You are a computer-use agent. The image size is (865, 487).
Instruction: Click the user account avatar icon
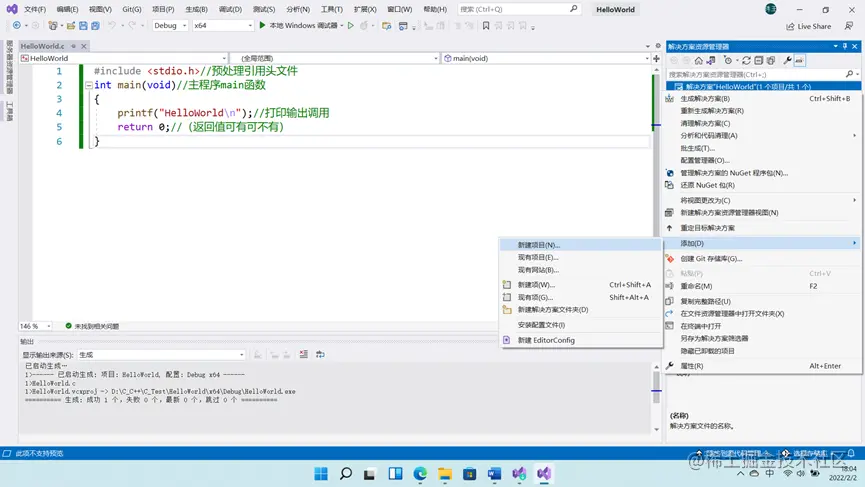pos(771,9)
